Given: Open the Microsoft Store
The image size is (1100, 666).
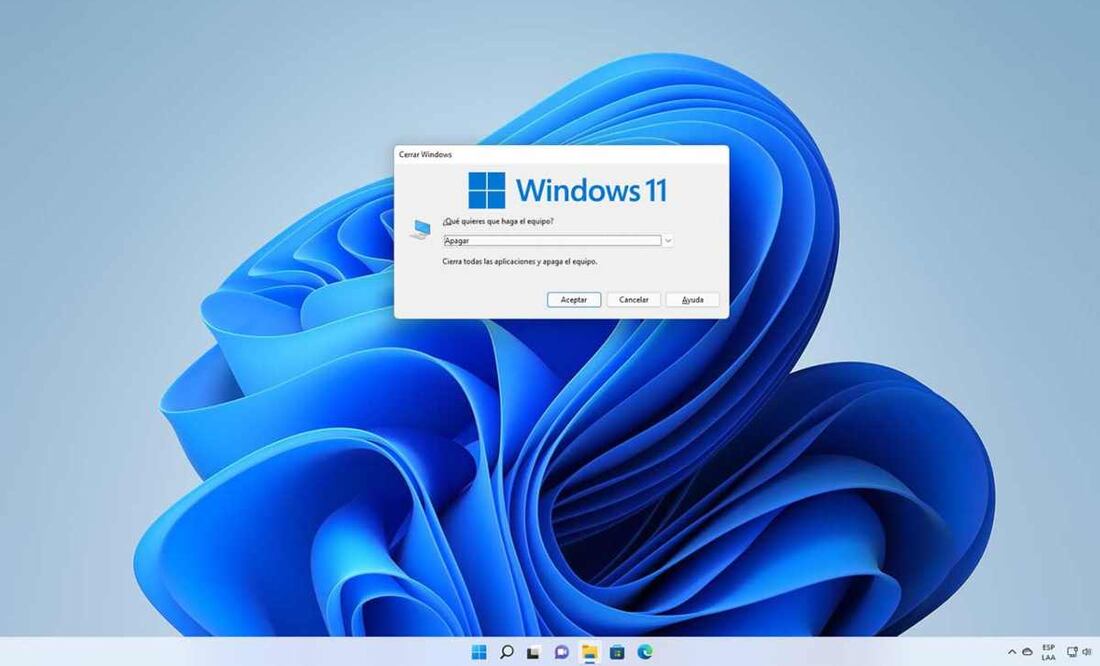Looking at the screenshot, I should [x=617, y=650].
